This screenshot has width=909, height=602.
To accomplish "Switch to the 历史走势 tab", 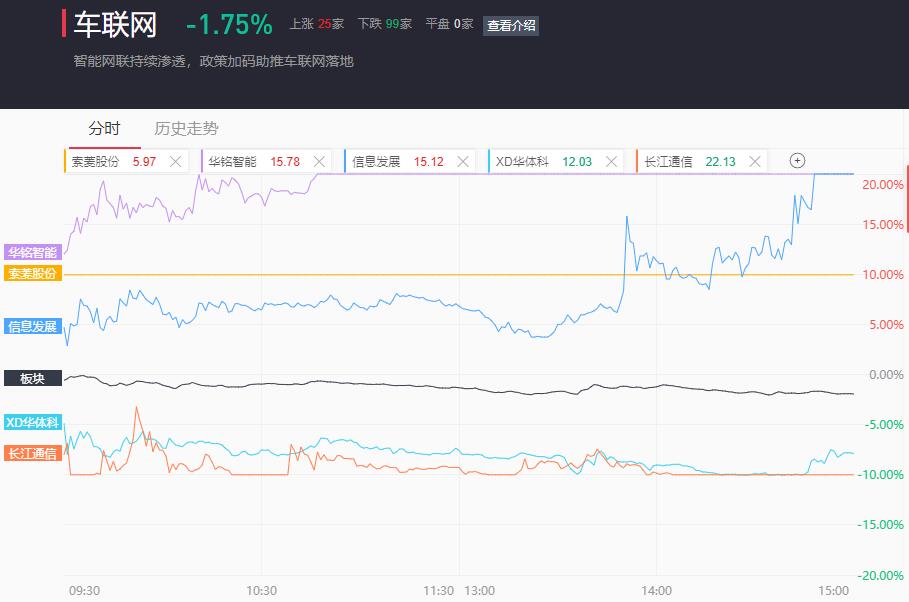I will pyautogui.click(x=186, y=128).
